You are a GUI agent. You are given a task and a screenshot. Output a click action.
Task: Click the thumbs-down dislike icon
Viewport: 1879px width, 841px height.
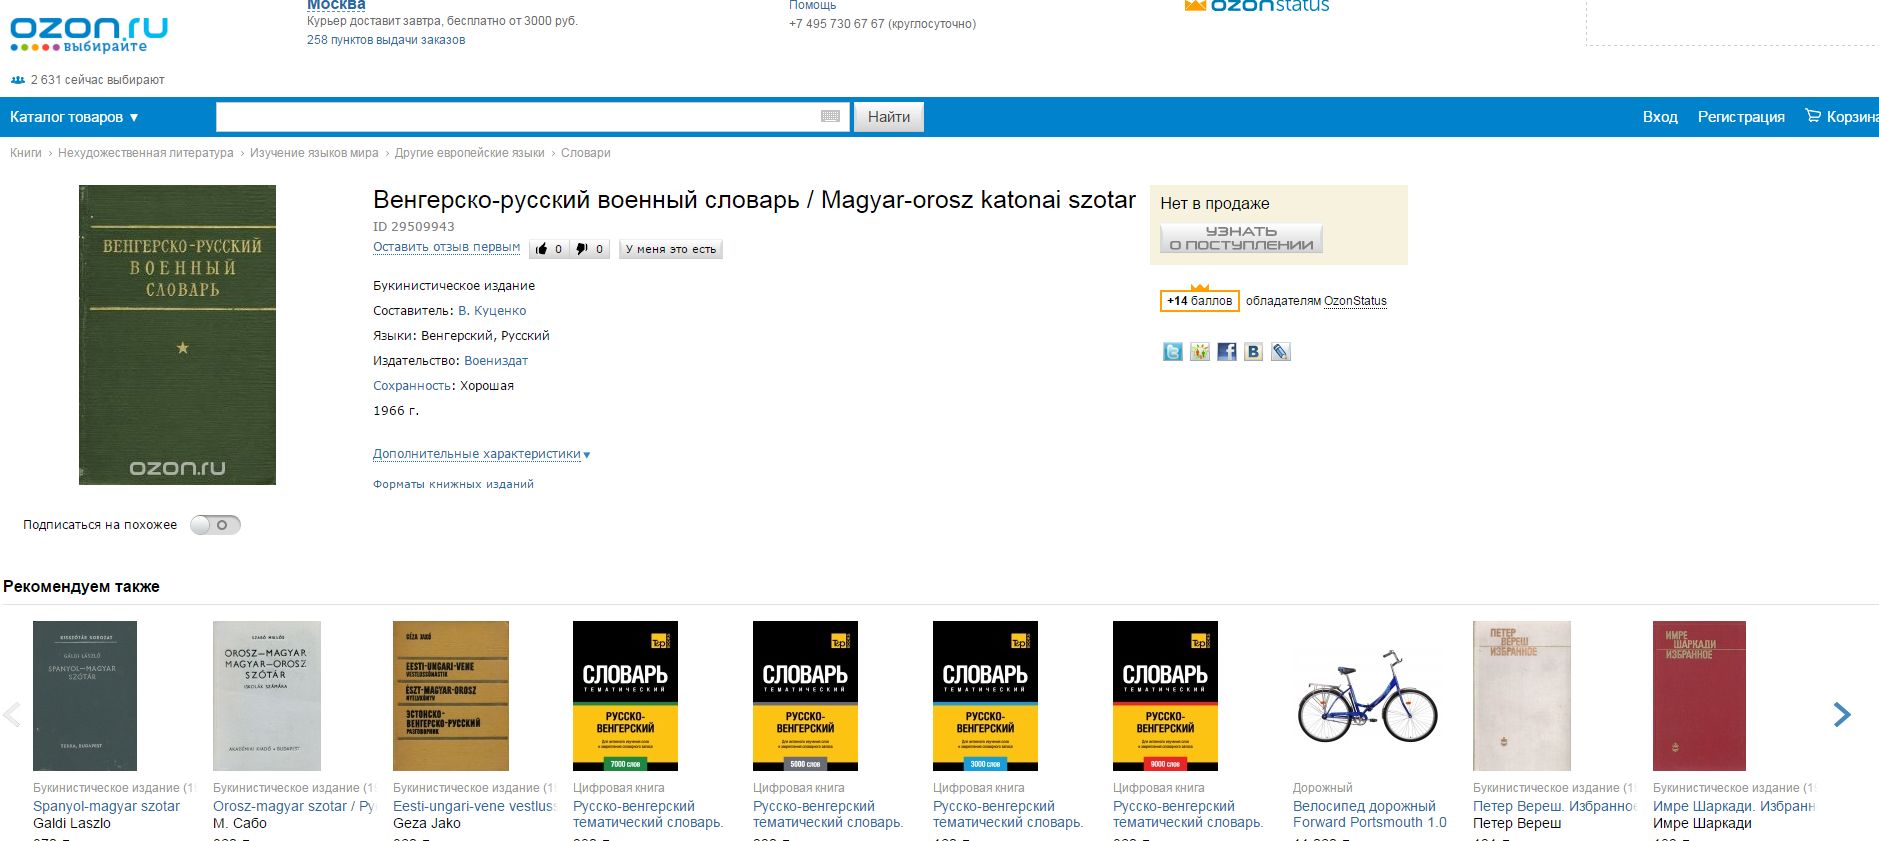(583, 249)
